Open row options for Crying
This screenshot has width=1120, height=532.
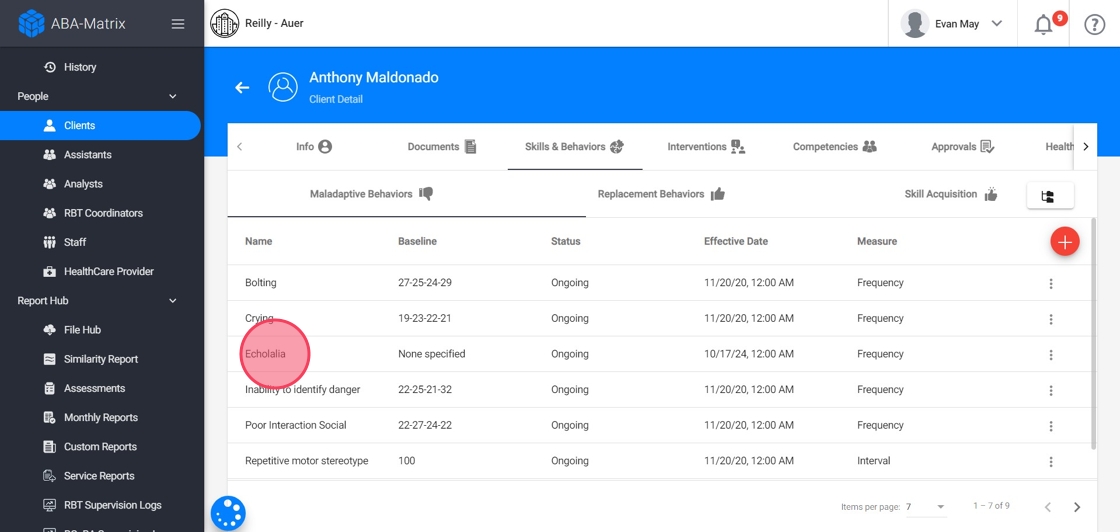[1051, 319]
